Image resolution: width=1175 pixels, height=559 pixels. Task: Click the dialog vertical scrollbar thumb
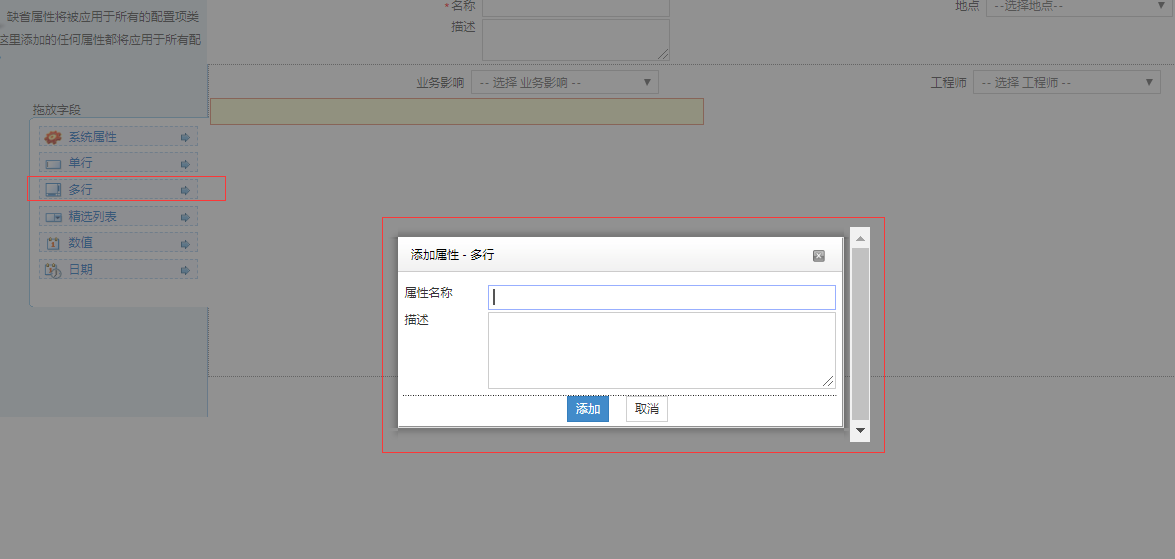[x=860, y=333]
